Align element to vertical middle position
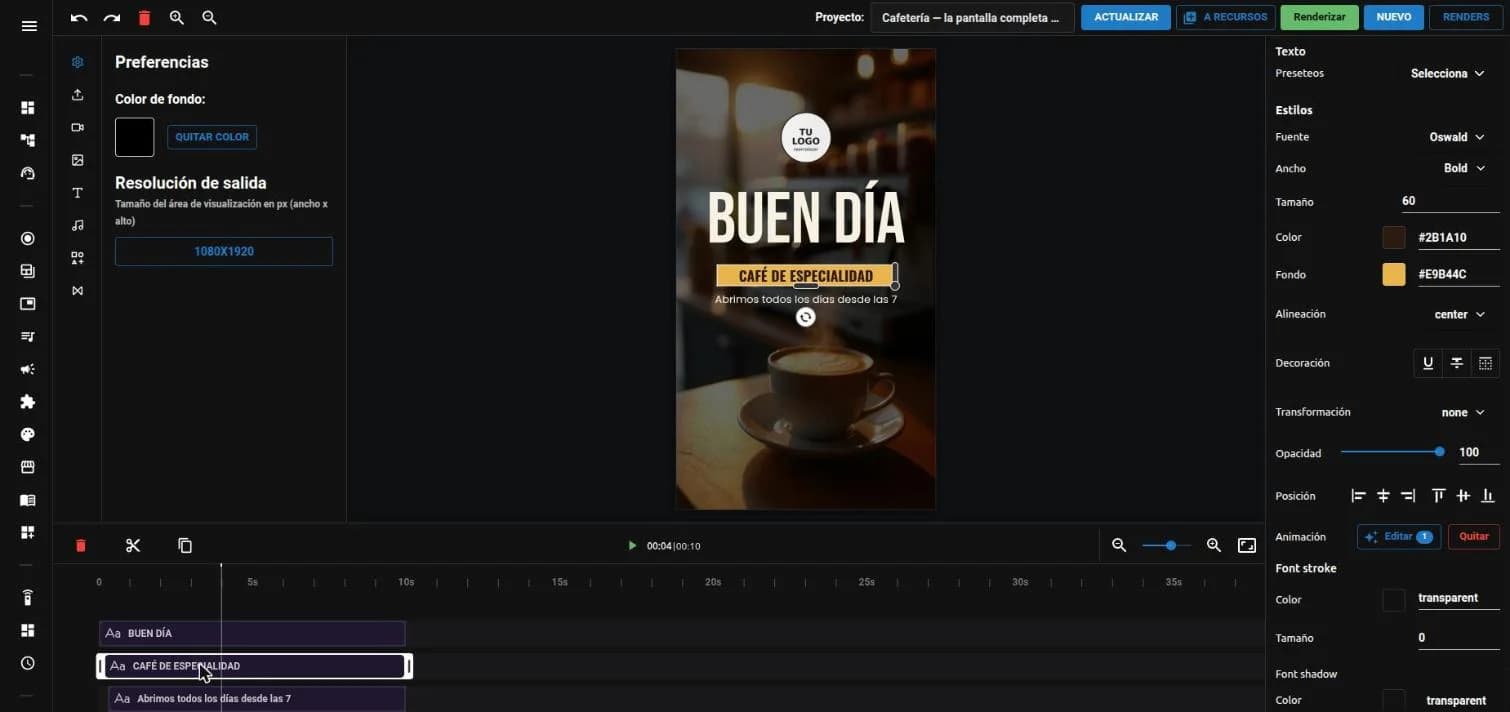The height and width of the screenshot is (712, 1510). [1463, 496]
